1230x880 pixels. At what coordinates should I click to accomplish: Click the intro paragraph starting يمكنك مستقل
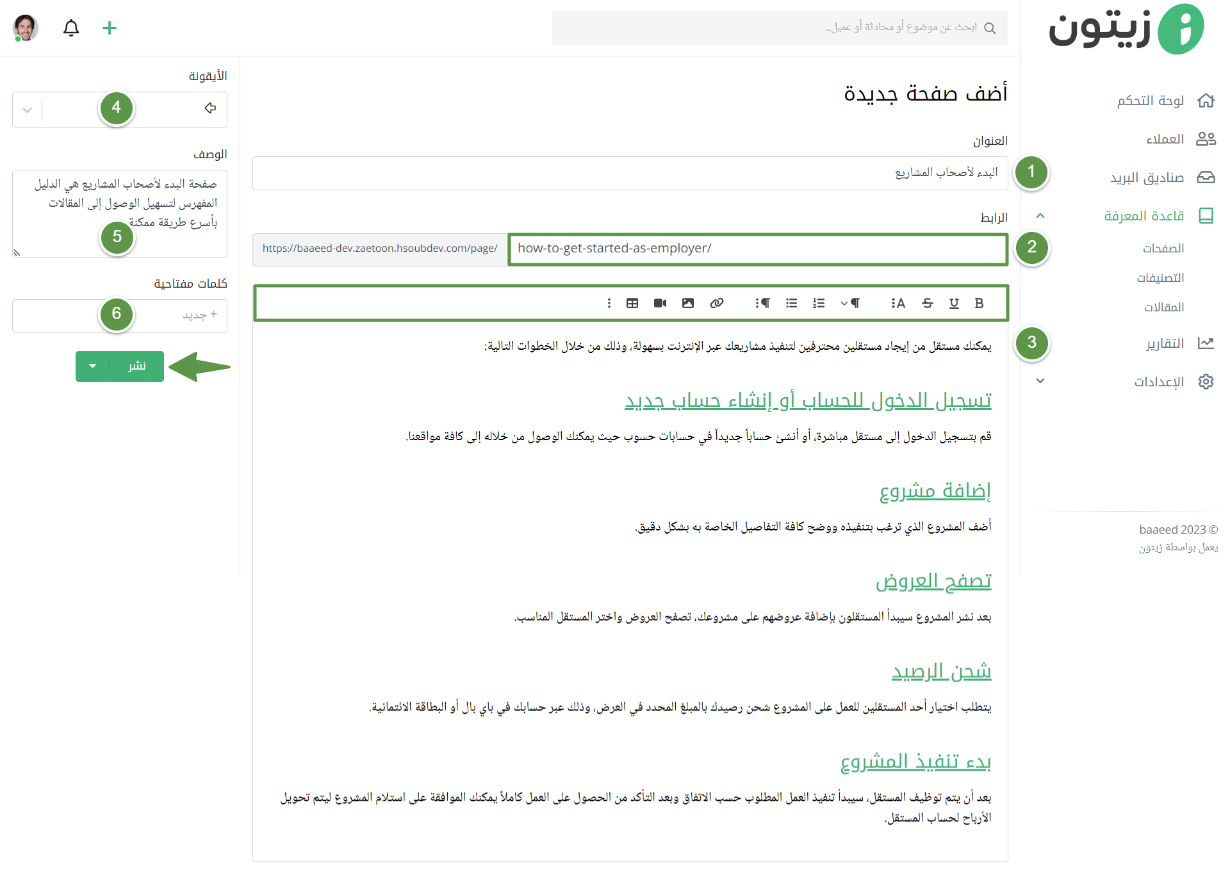click(738, 346)
